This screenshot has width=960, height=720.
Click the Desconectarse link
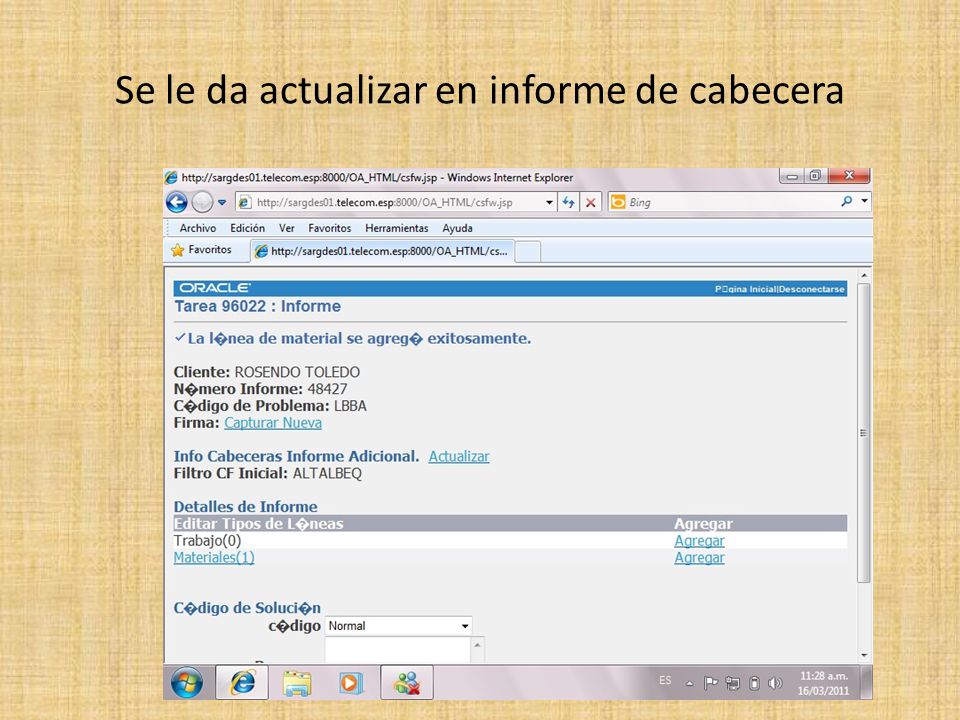coord(812,289)
